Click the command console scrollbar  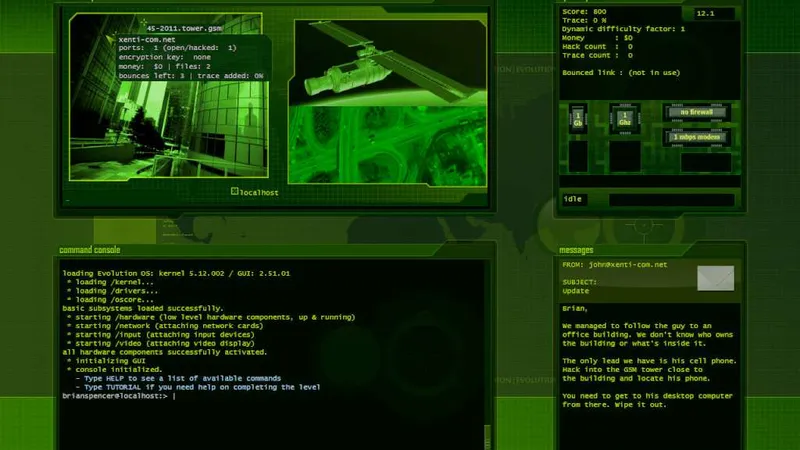[488, 435]
